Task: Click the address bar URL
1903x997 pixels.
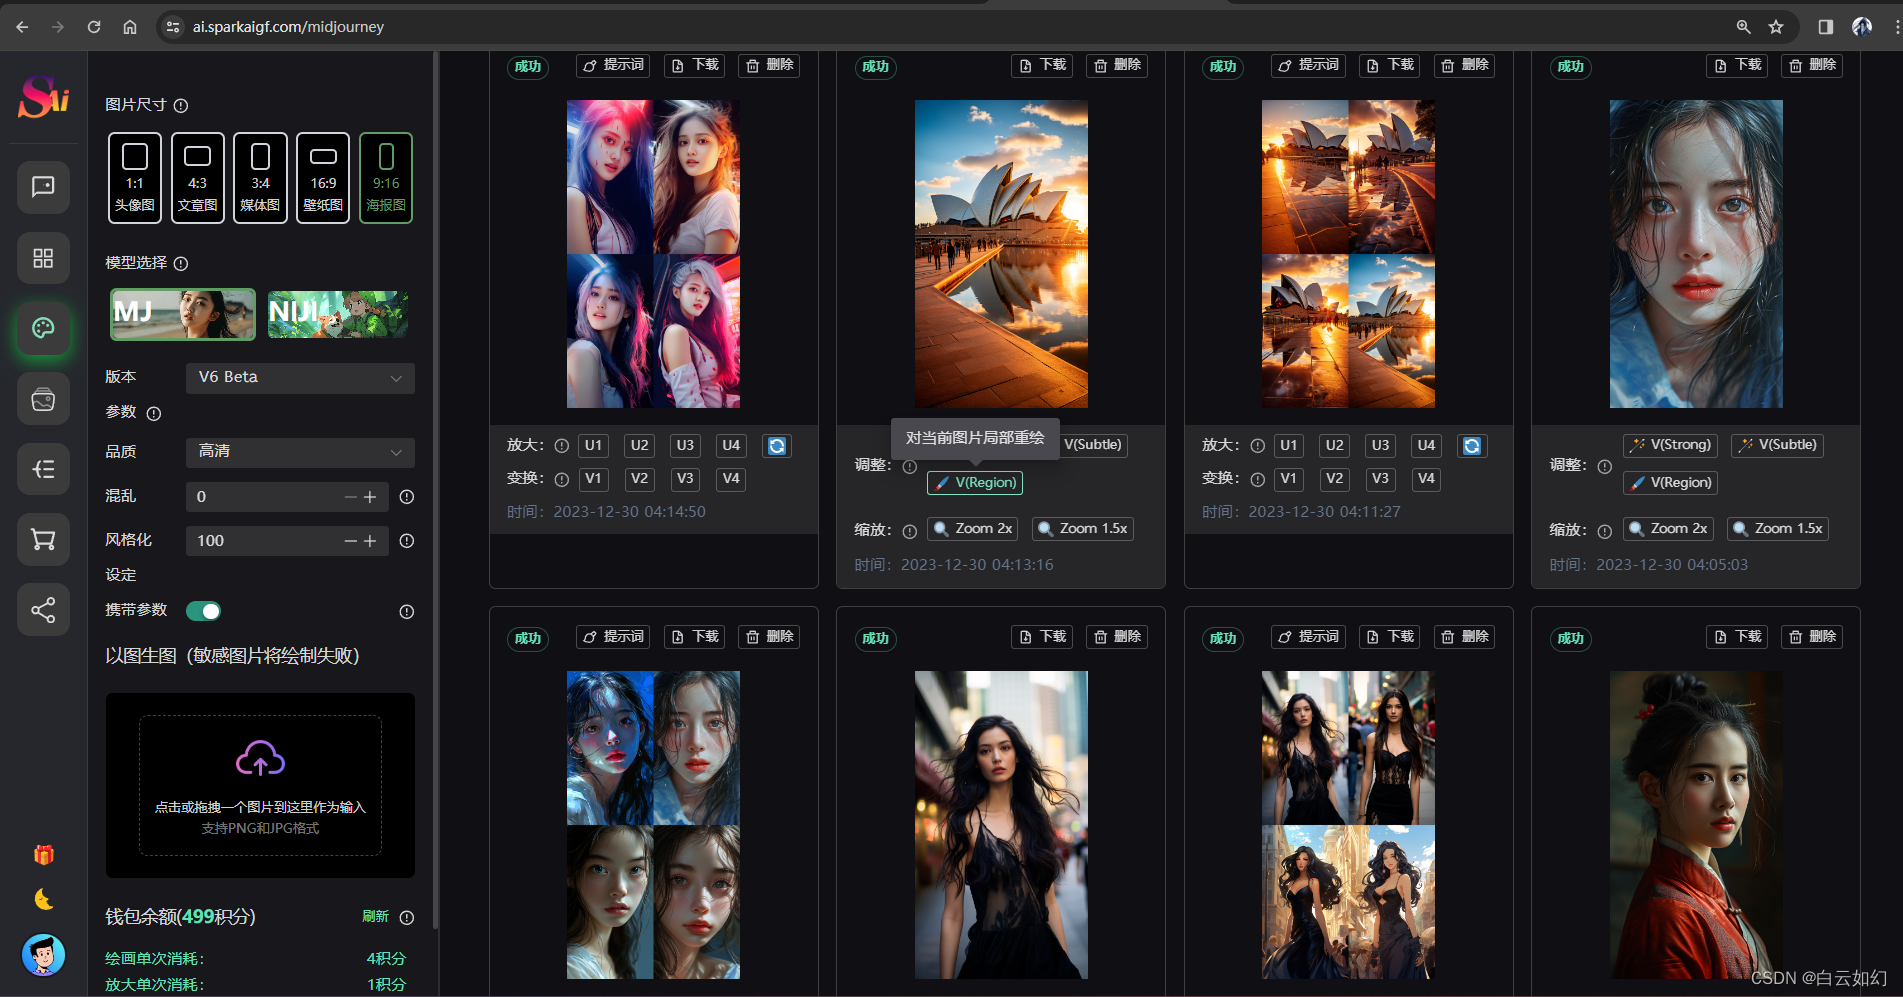Action: pyautogui.click(x=288, y=27)
